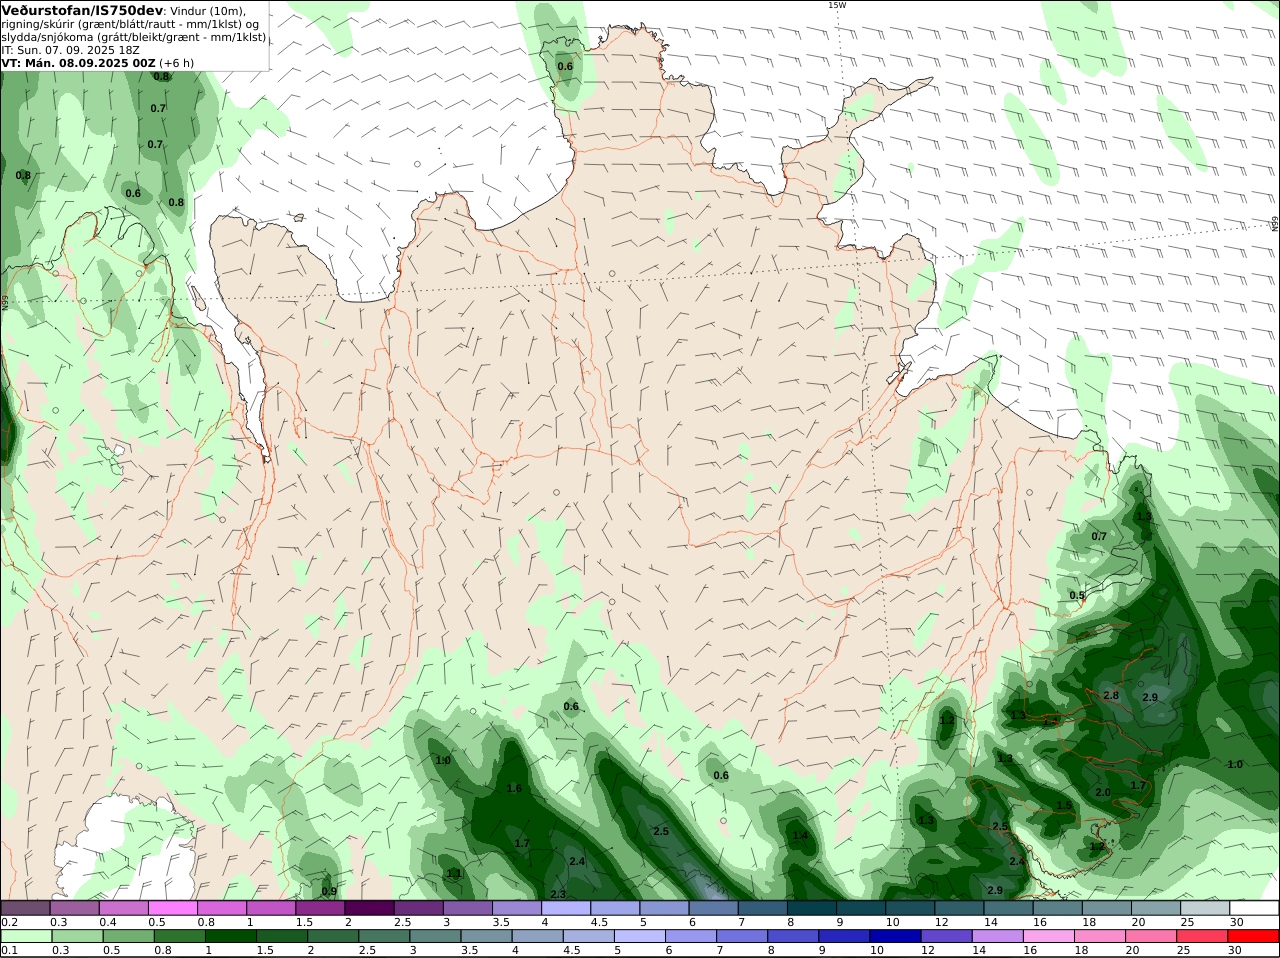Select the 0.4 swatch in upper snow legend
This screenshot has height=958, width=1280.
[x=123, y=907]
